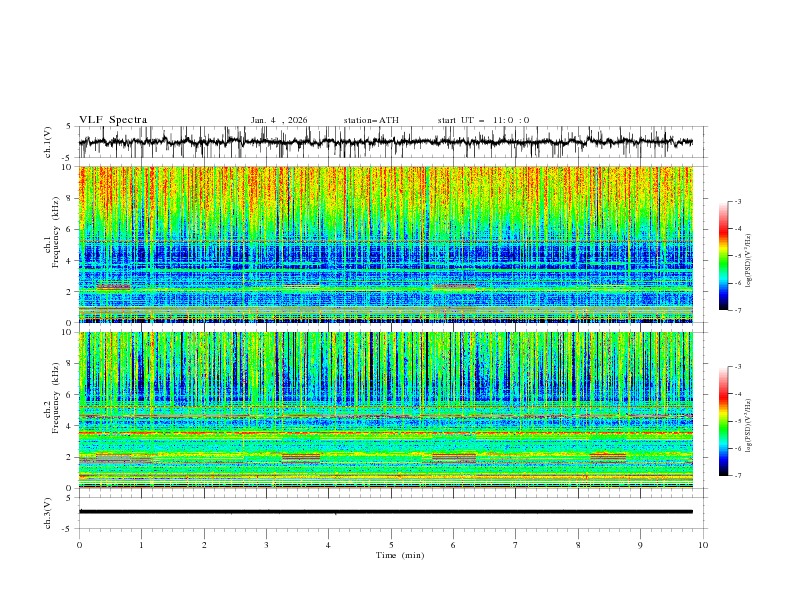Click the ch.1 voltage waveform trace

click(x=386, y=142)
